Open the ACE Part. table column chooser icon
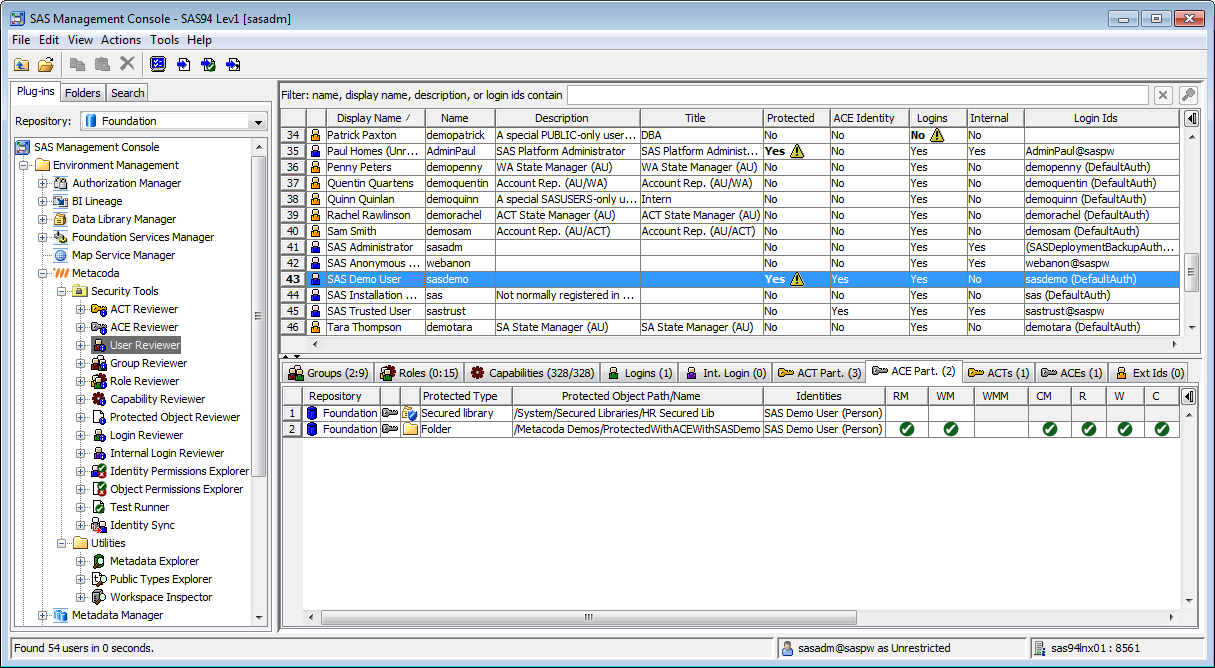Image resolution: width=1215 pixels, height=668 pixels. tap(1189, 396)
